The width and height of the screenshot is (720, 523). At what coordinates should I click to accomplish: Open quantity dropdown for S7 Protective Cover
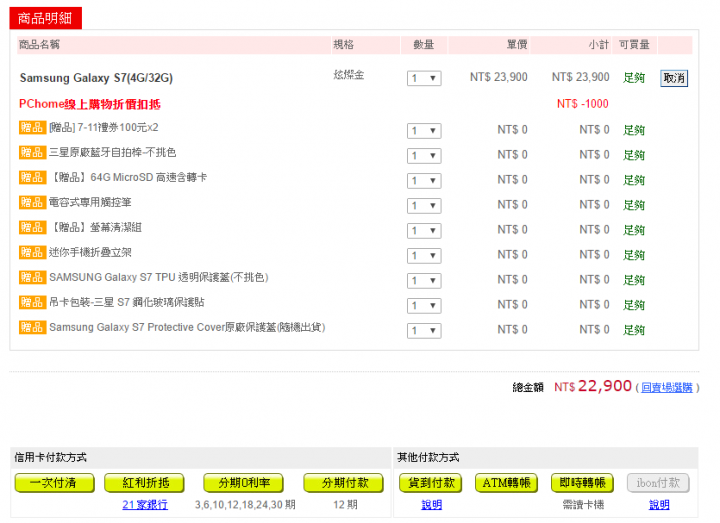click(424, 331)
